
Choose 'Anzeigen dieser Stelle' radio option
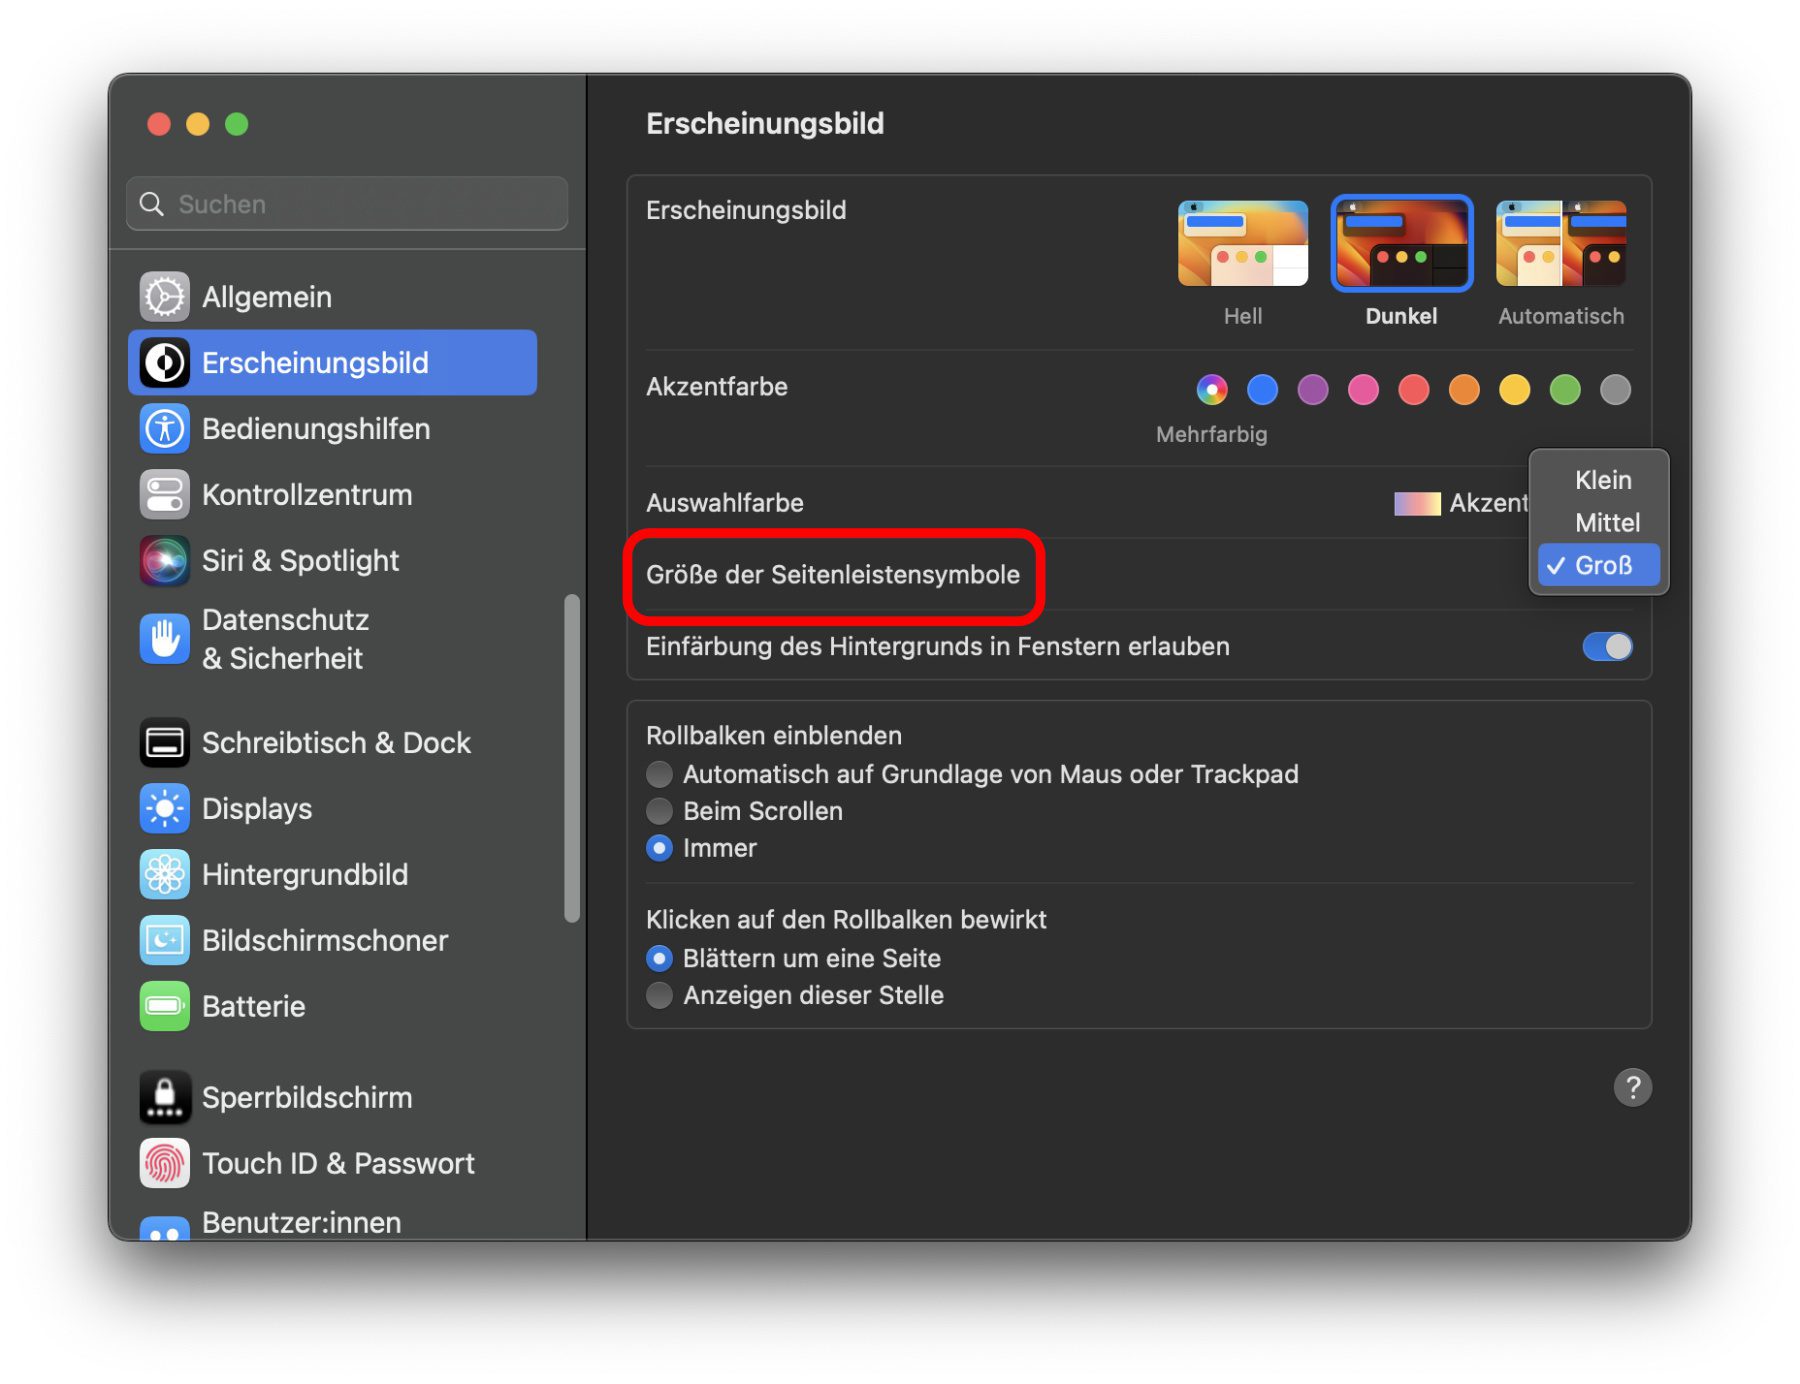coord(659,996)
